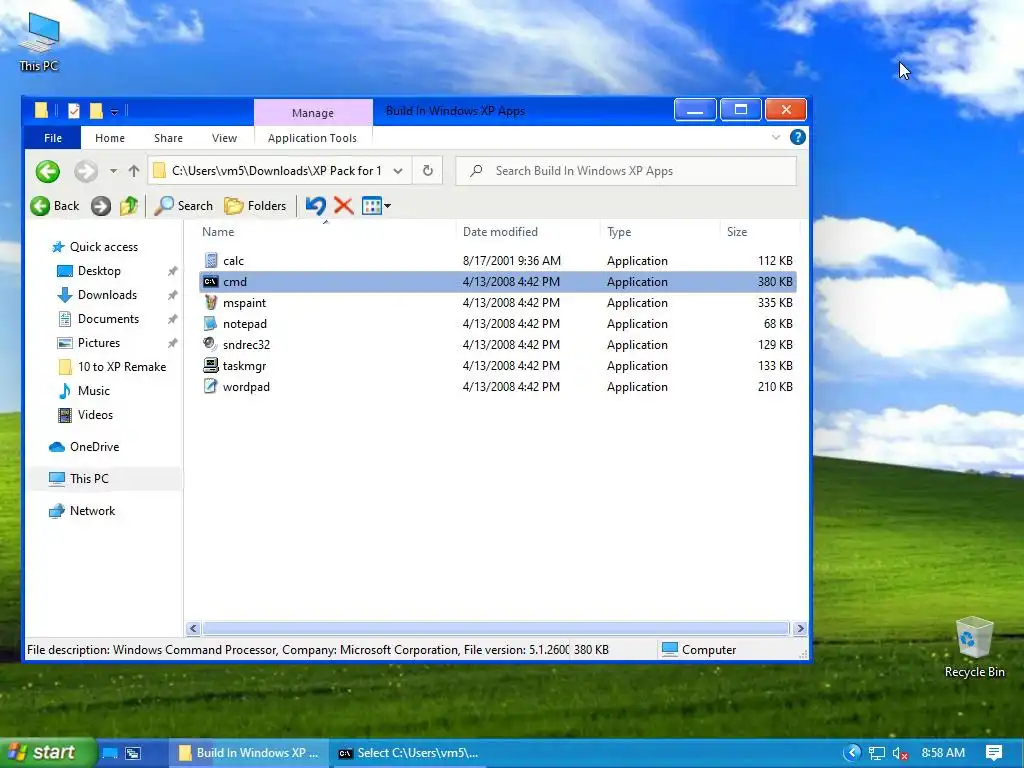Select the taskmgr application file

pyautogui.click(x=498, y=366)
